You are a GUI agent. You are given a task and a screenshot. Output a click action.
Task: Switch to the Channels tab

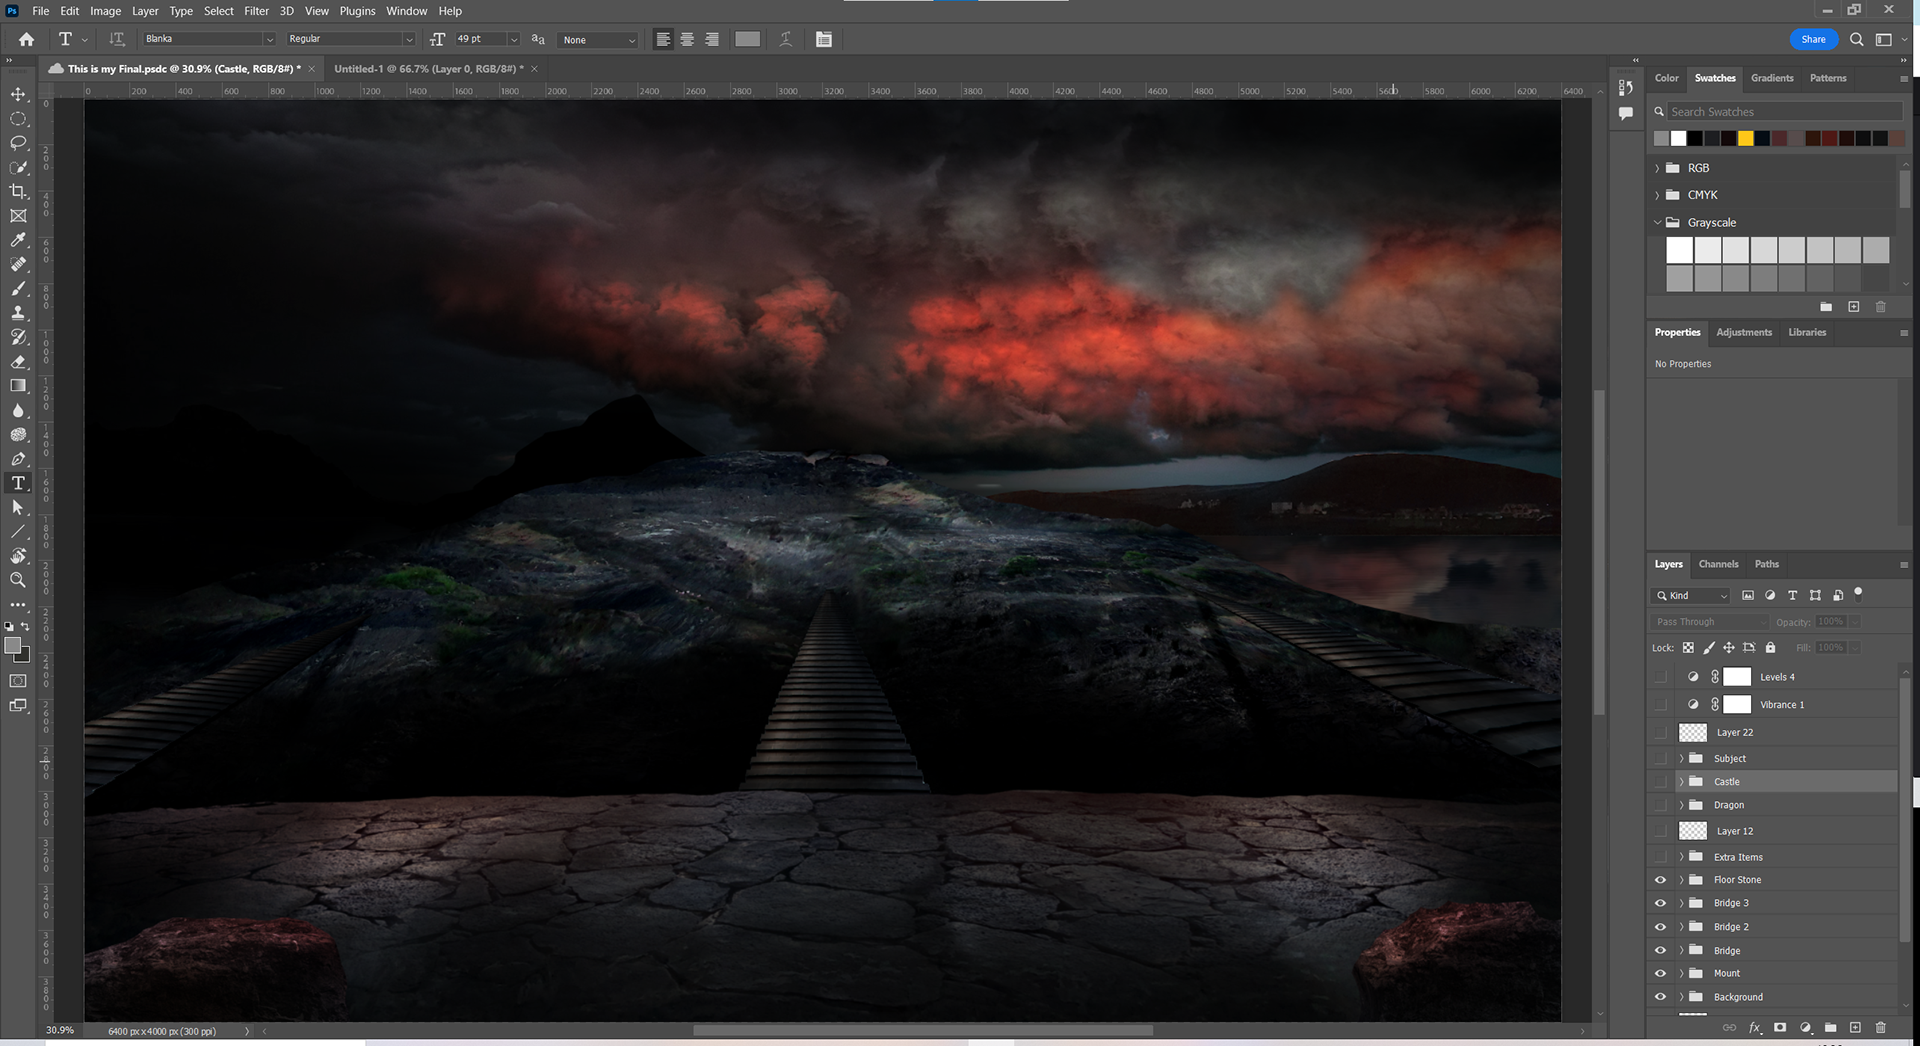pos(1718,564)
